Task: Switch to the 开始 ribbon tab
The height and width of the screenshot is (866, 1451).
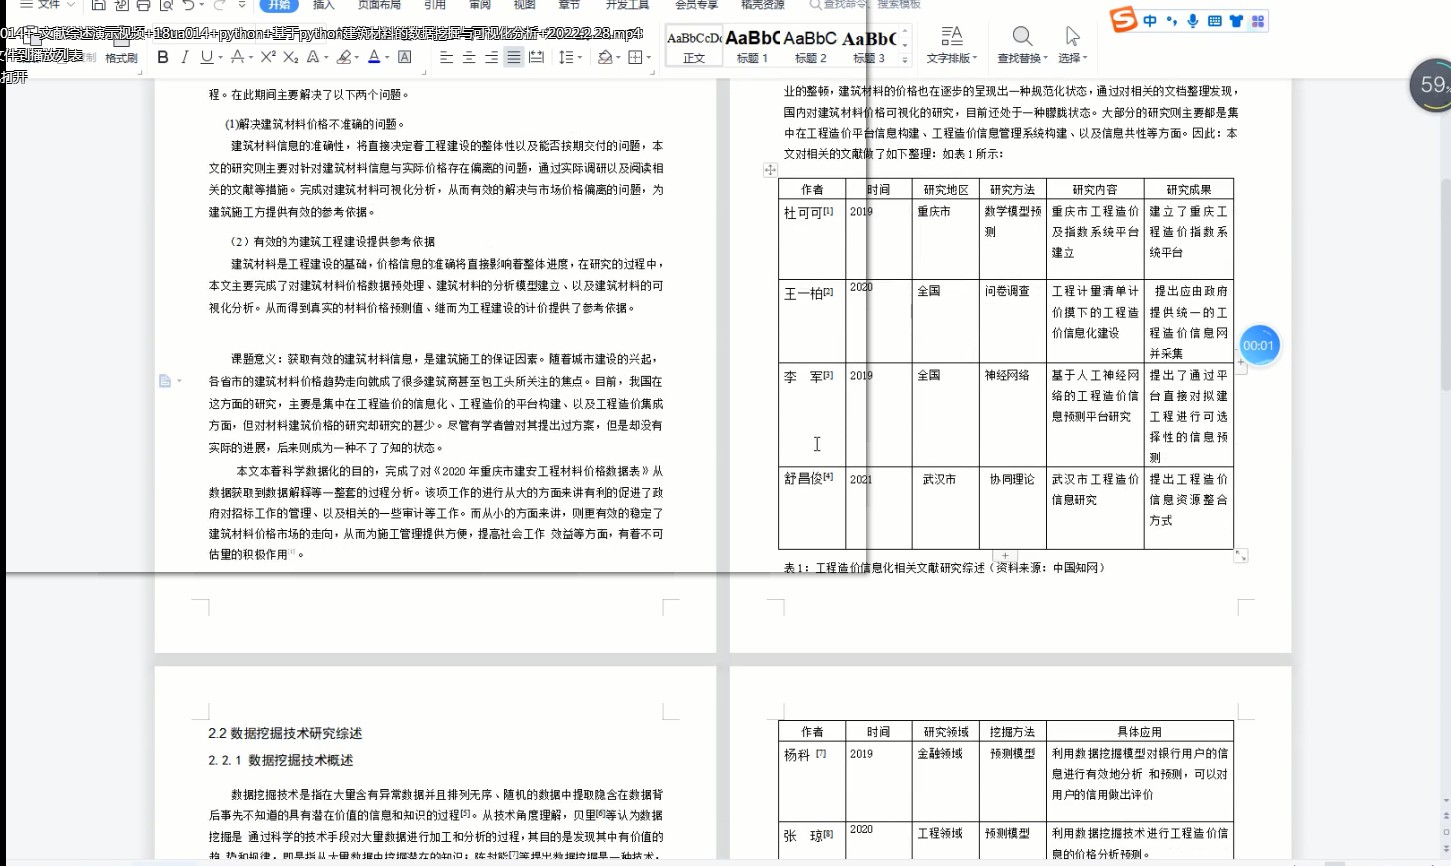Action: click(279, 5)
